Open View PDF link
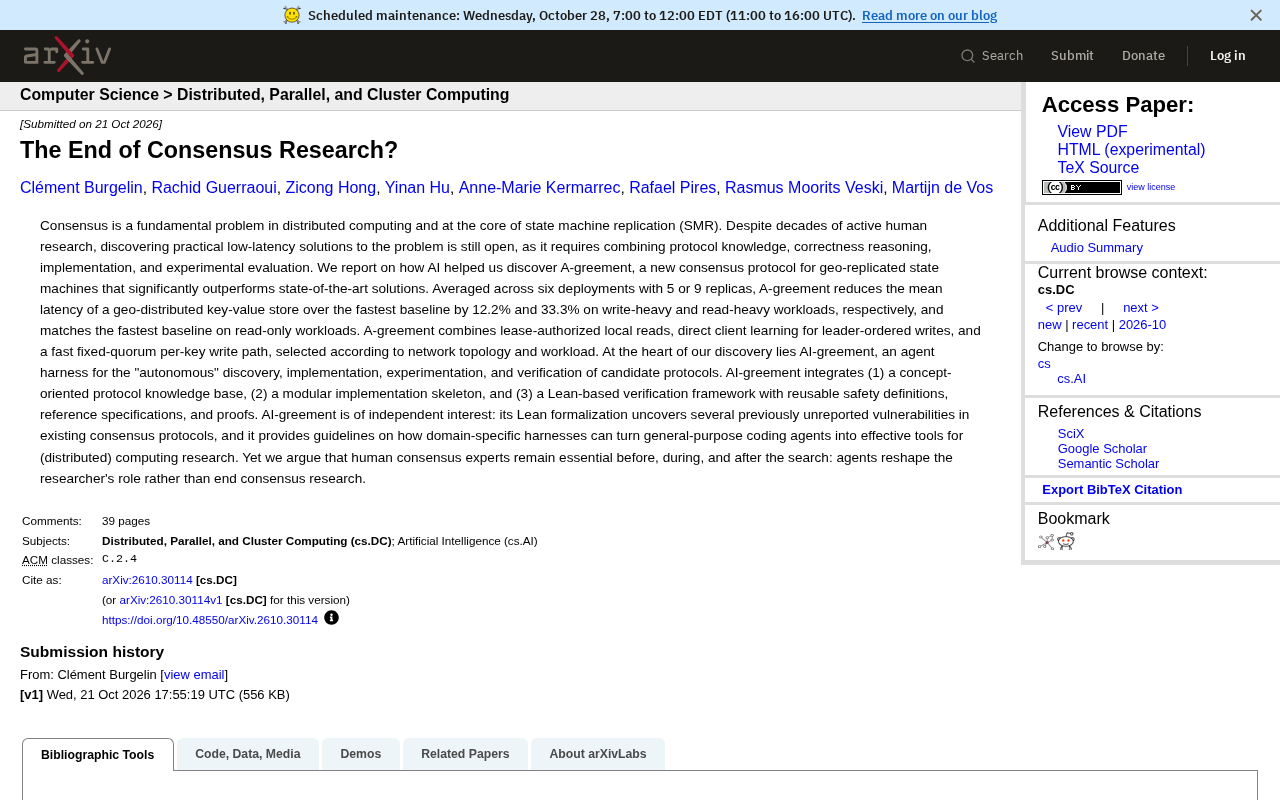Screen dimensions: 1280x800 point(1092,132)
